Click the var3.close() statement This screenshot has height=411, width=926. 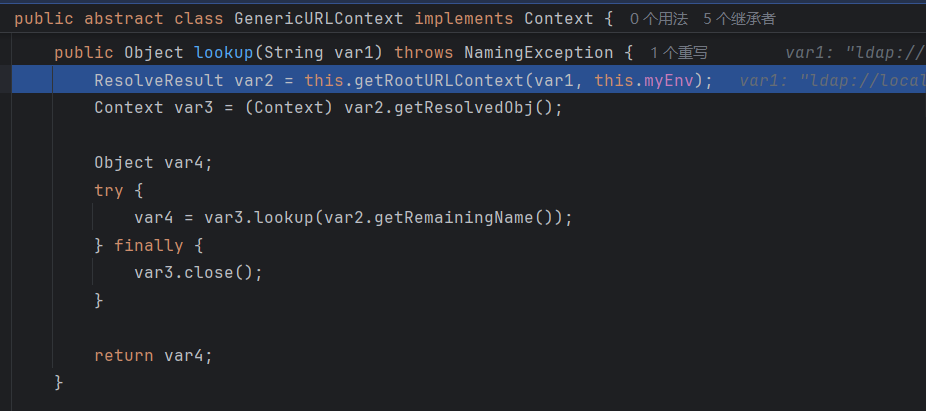tap(198, 272)
